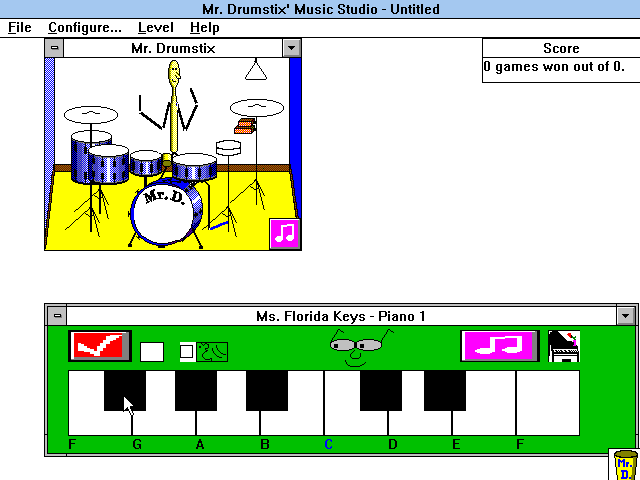
Task: Click the Mr. Drumstix window down-arrow button
Action: [x=291, y=48]
